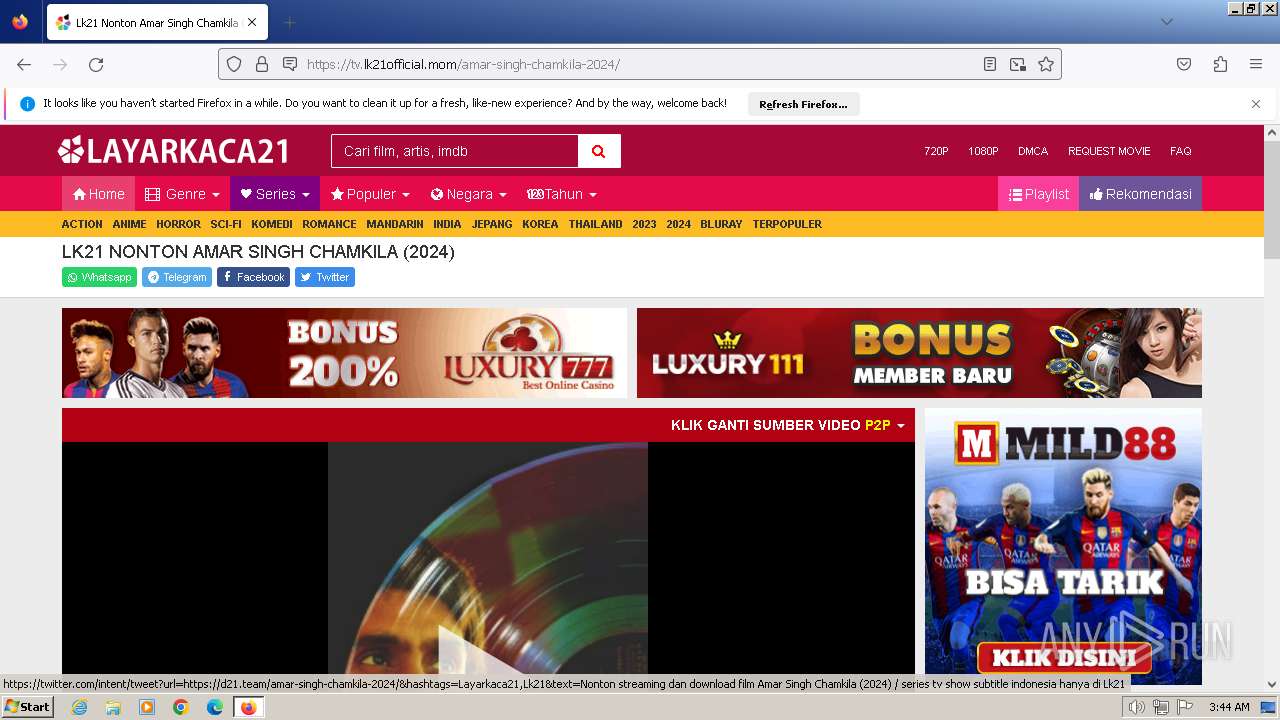The image size is (1280, 720).
Task: Click the page vertical scrollbar thumb
Action: 1272,200
